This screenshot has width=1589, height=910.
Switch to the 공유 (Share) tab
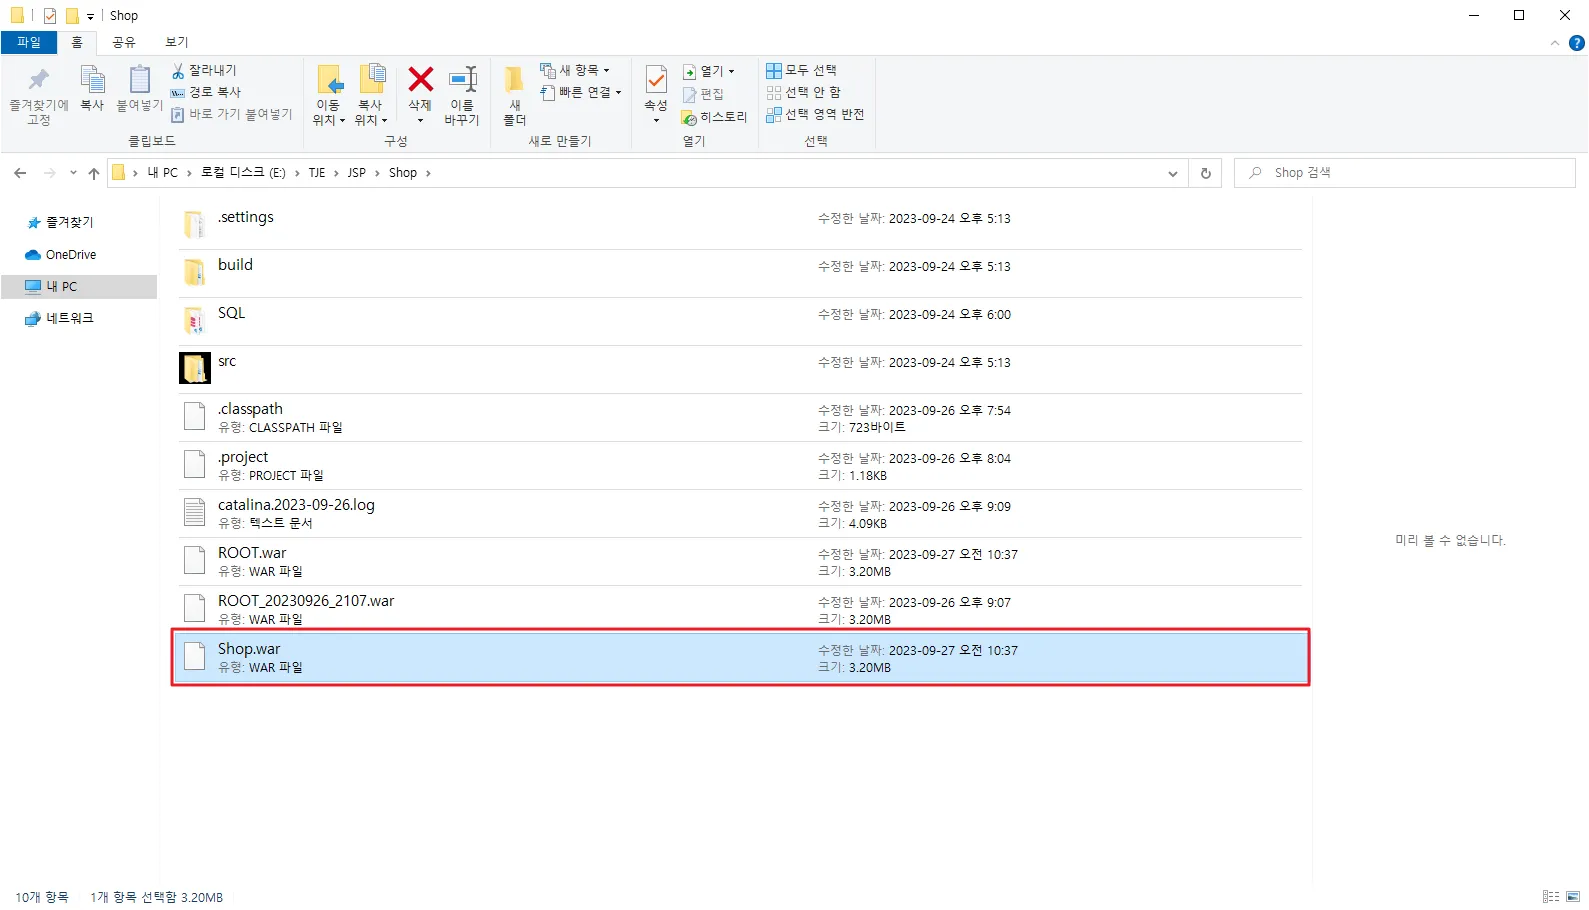124,42
